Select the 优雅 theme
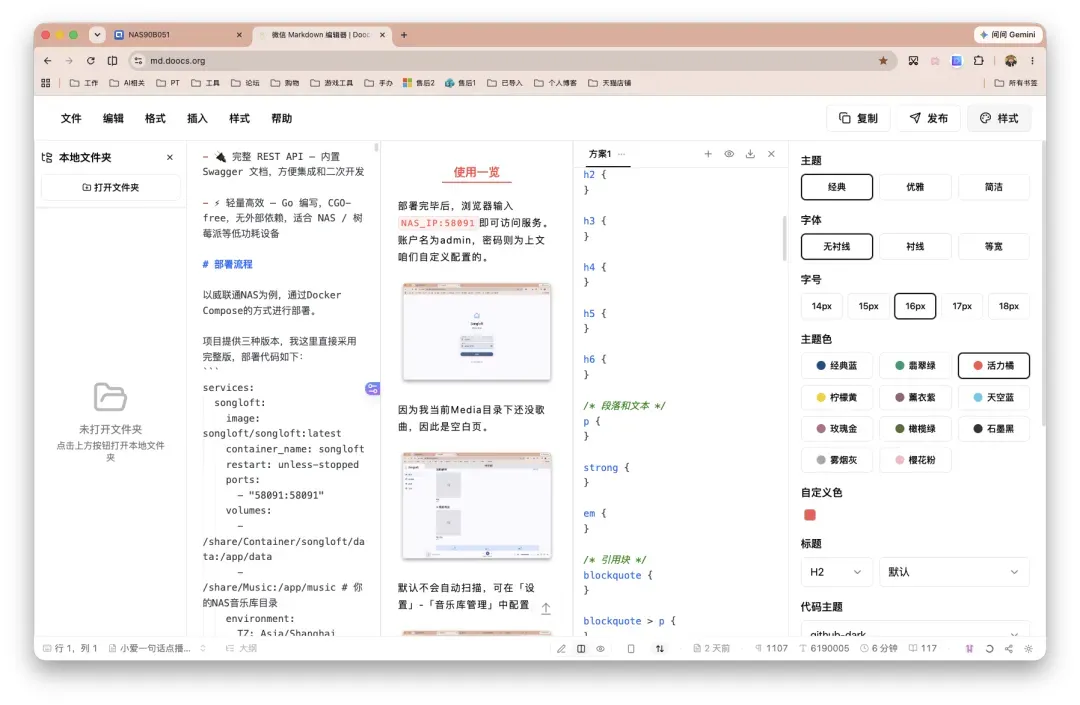The image size is (1080, 705). pyautogui.click(x=915, y=187)
